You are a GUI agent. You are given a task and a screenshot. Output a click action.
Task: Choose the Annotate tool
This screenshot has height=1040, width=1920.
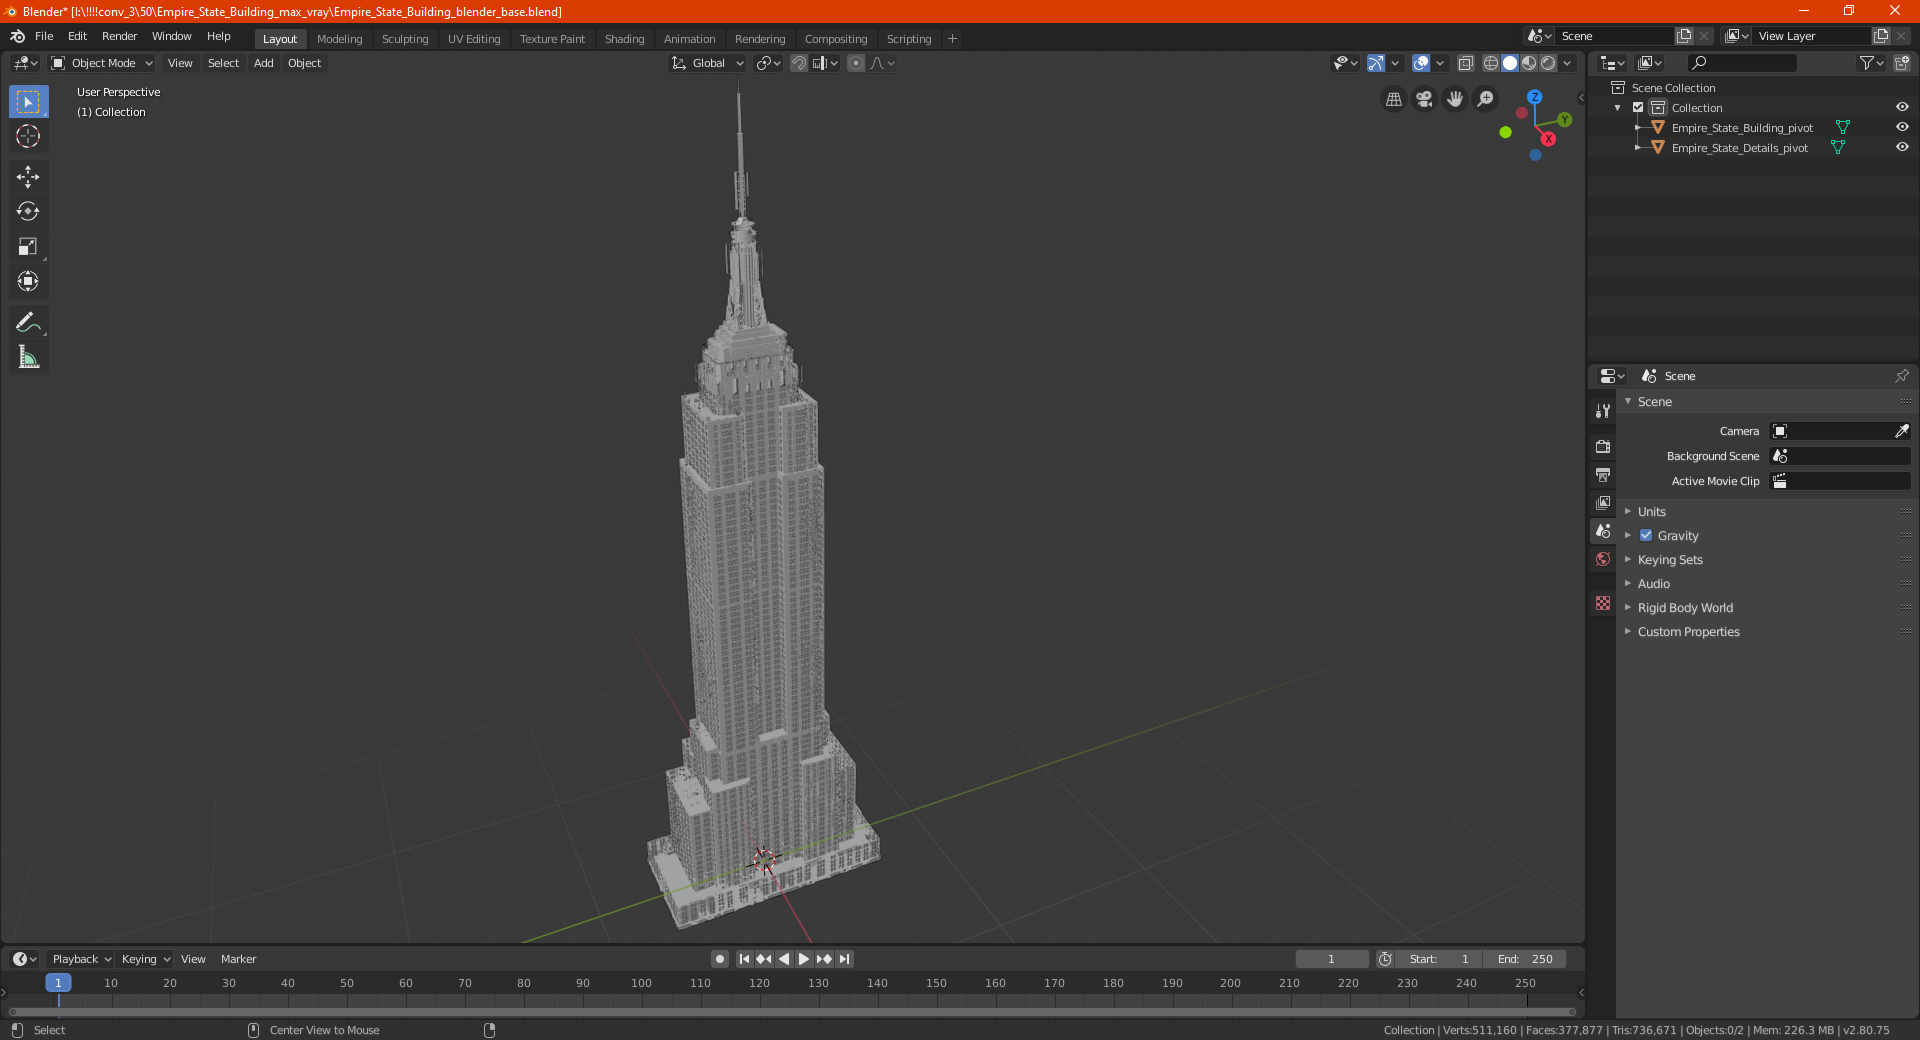click(28, 322)
